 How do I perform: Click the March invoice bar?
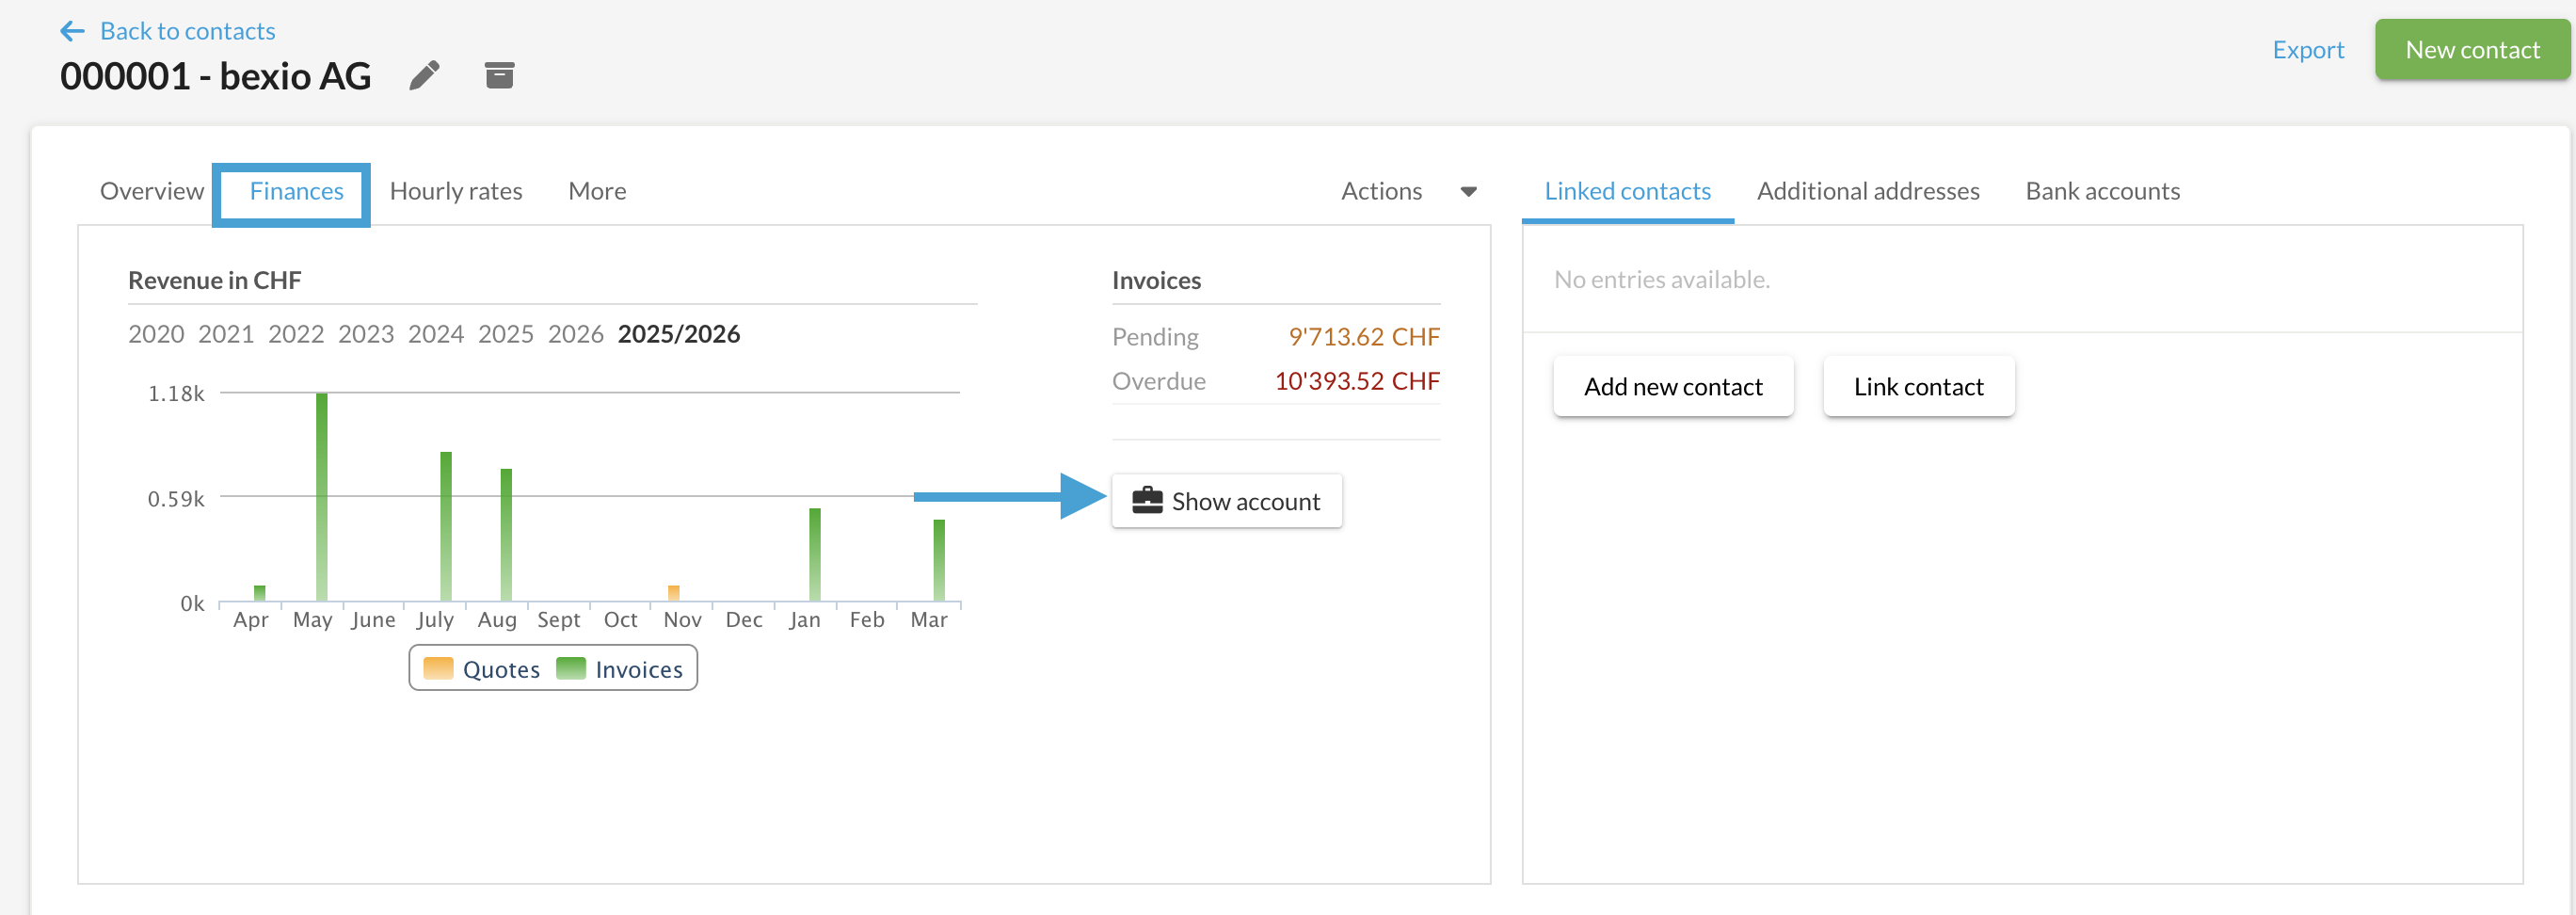click(939, 560)
